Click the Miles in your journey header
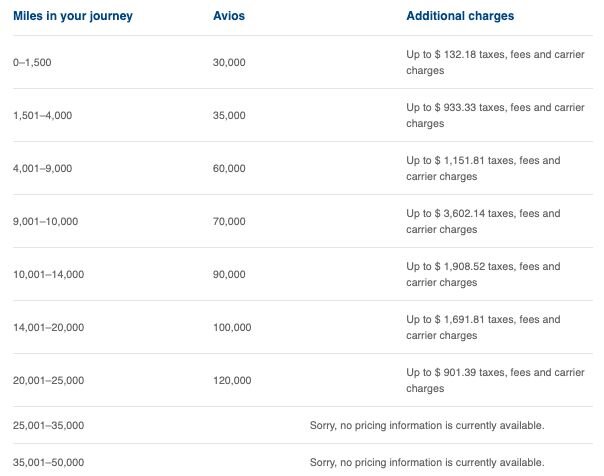Screen dimensions: 604x476 coord(73,16)
